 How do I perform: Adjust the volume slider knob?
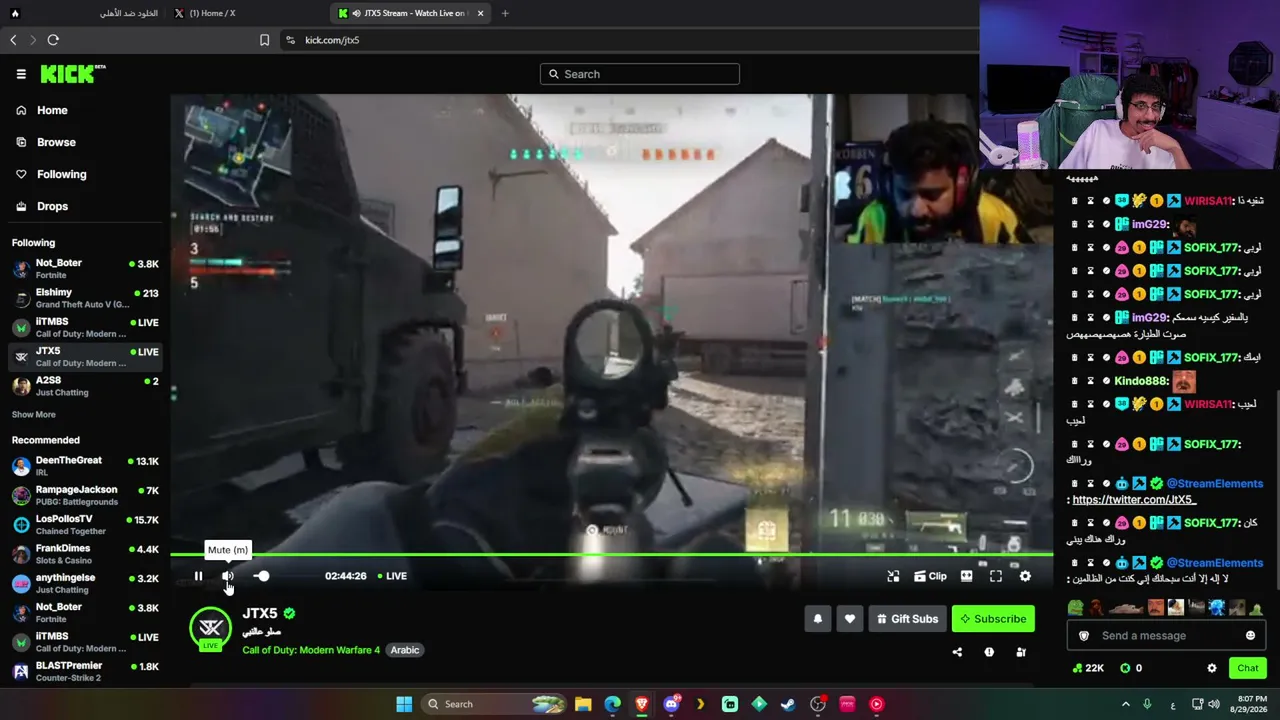tap(262, 576)
